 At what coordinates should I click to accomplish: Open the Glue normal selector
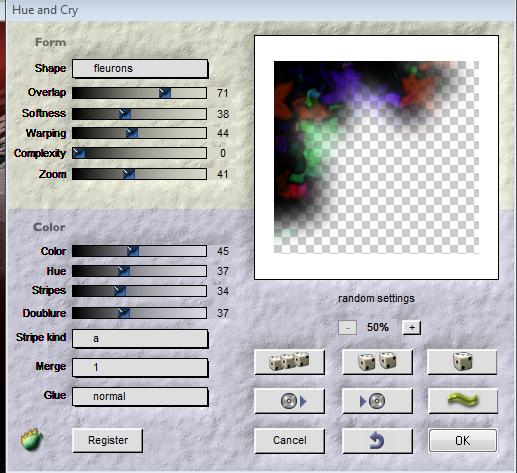140,396
